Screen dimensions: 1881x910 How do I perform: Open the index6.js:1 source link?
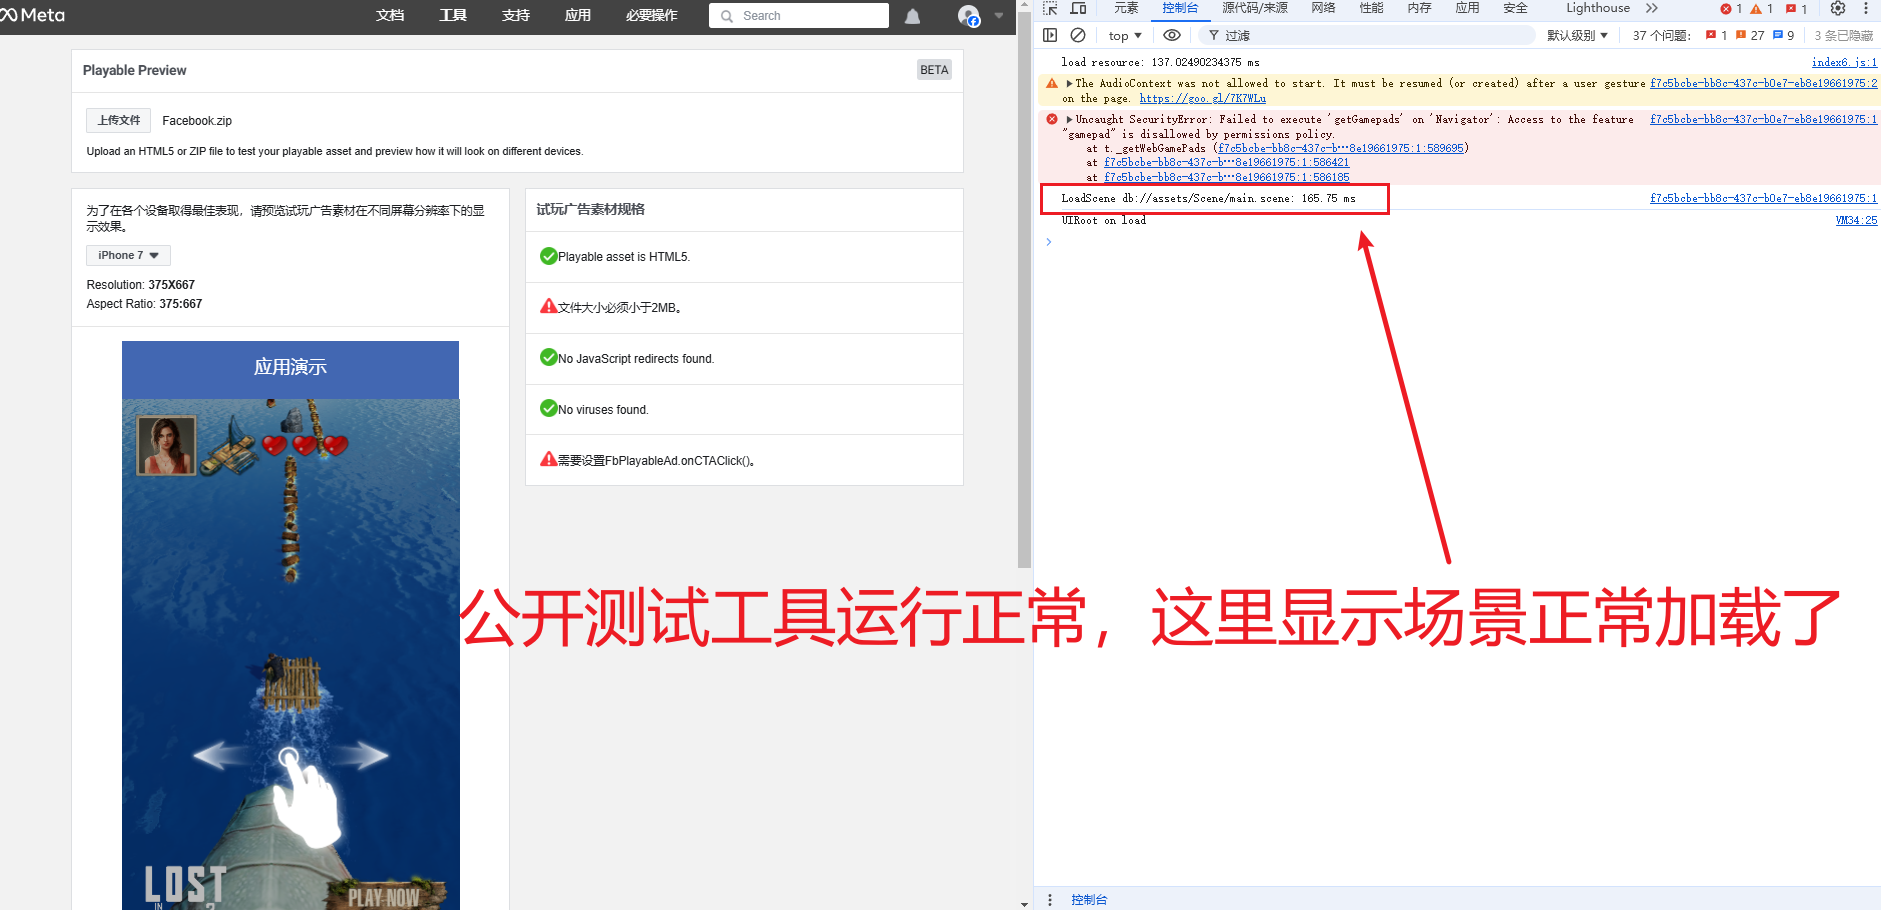pos(1844,62)
